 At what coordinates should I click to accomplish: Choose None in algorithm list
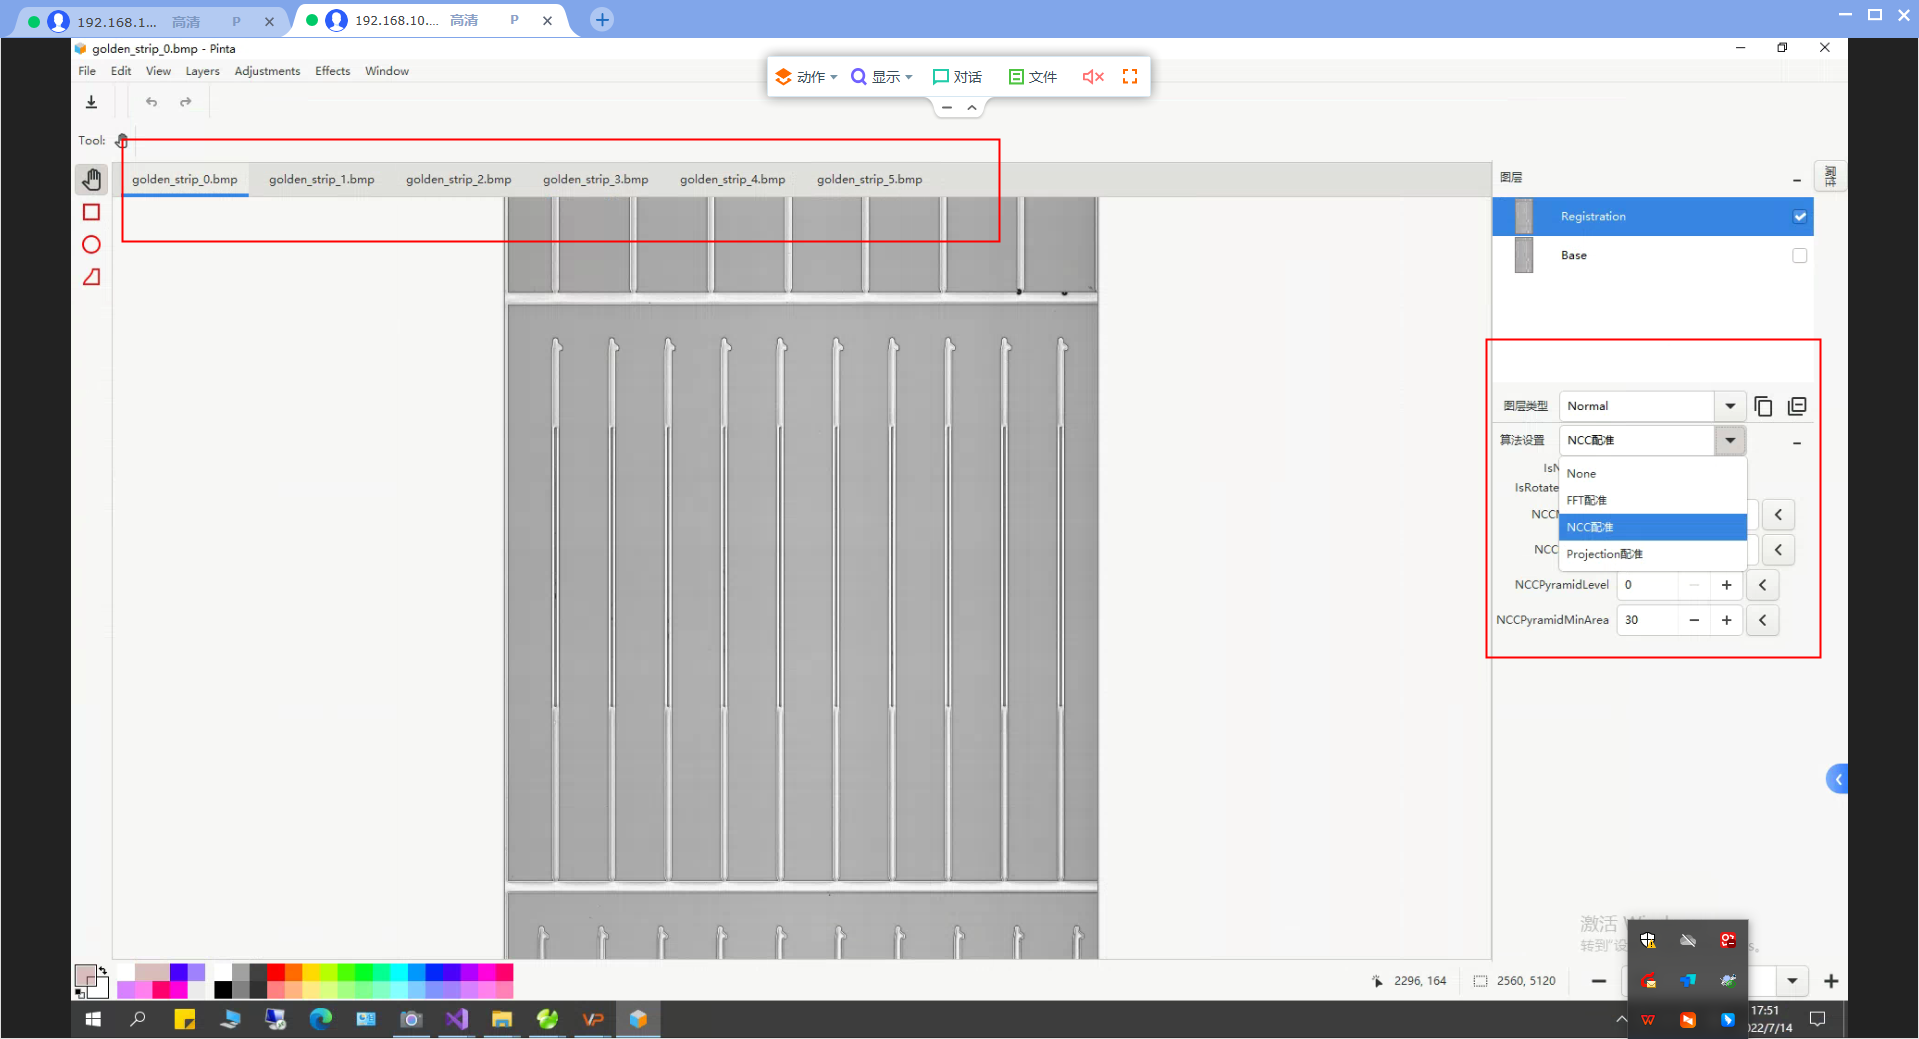(1652, 474)
